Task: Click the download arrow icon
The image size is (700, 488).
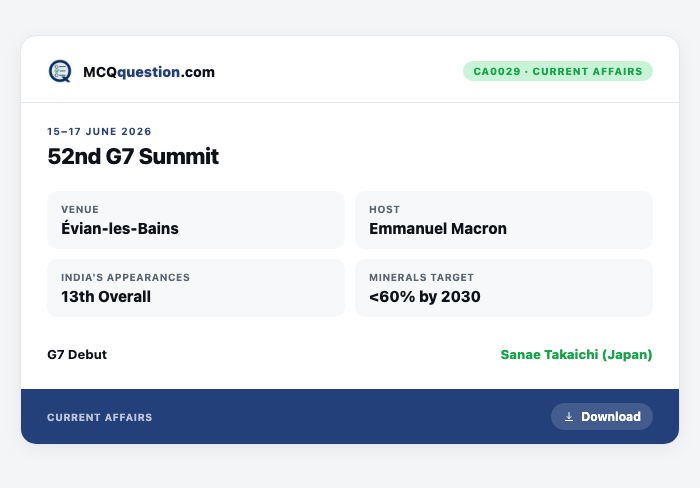Action: (569, 417)
